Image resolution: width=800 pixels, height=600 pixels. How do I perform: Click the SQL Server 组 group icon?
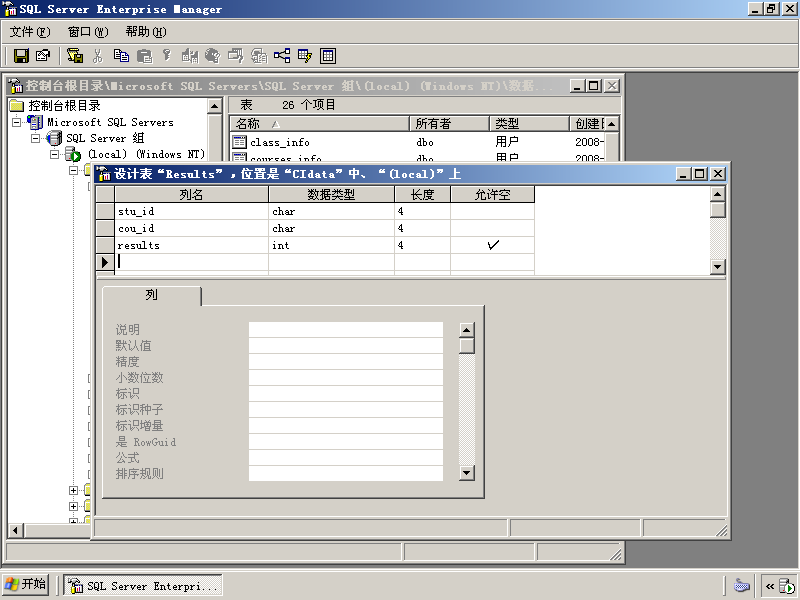pyautogui.click(x=54, y=138)
